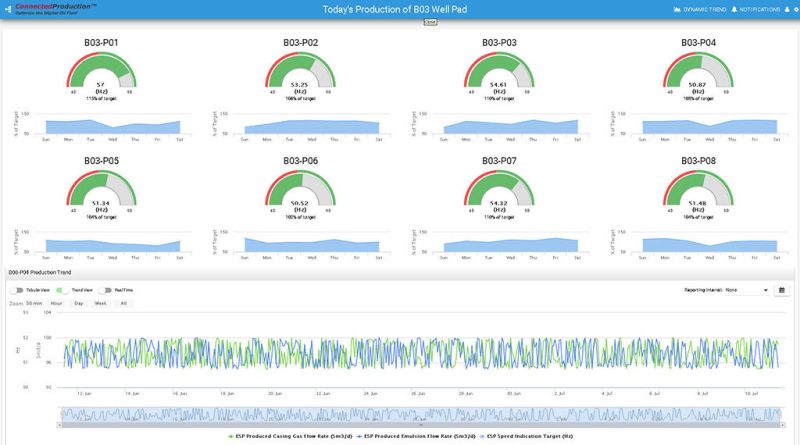Select the B03-P02 gauge
Screen dimensions: 800x445
pos(300,70)
